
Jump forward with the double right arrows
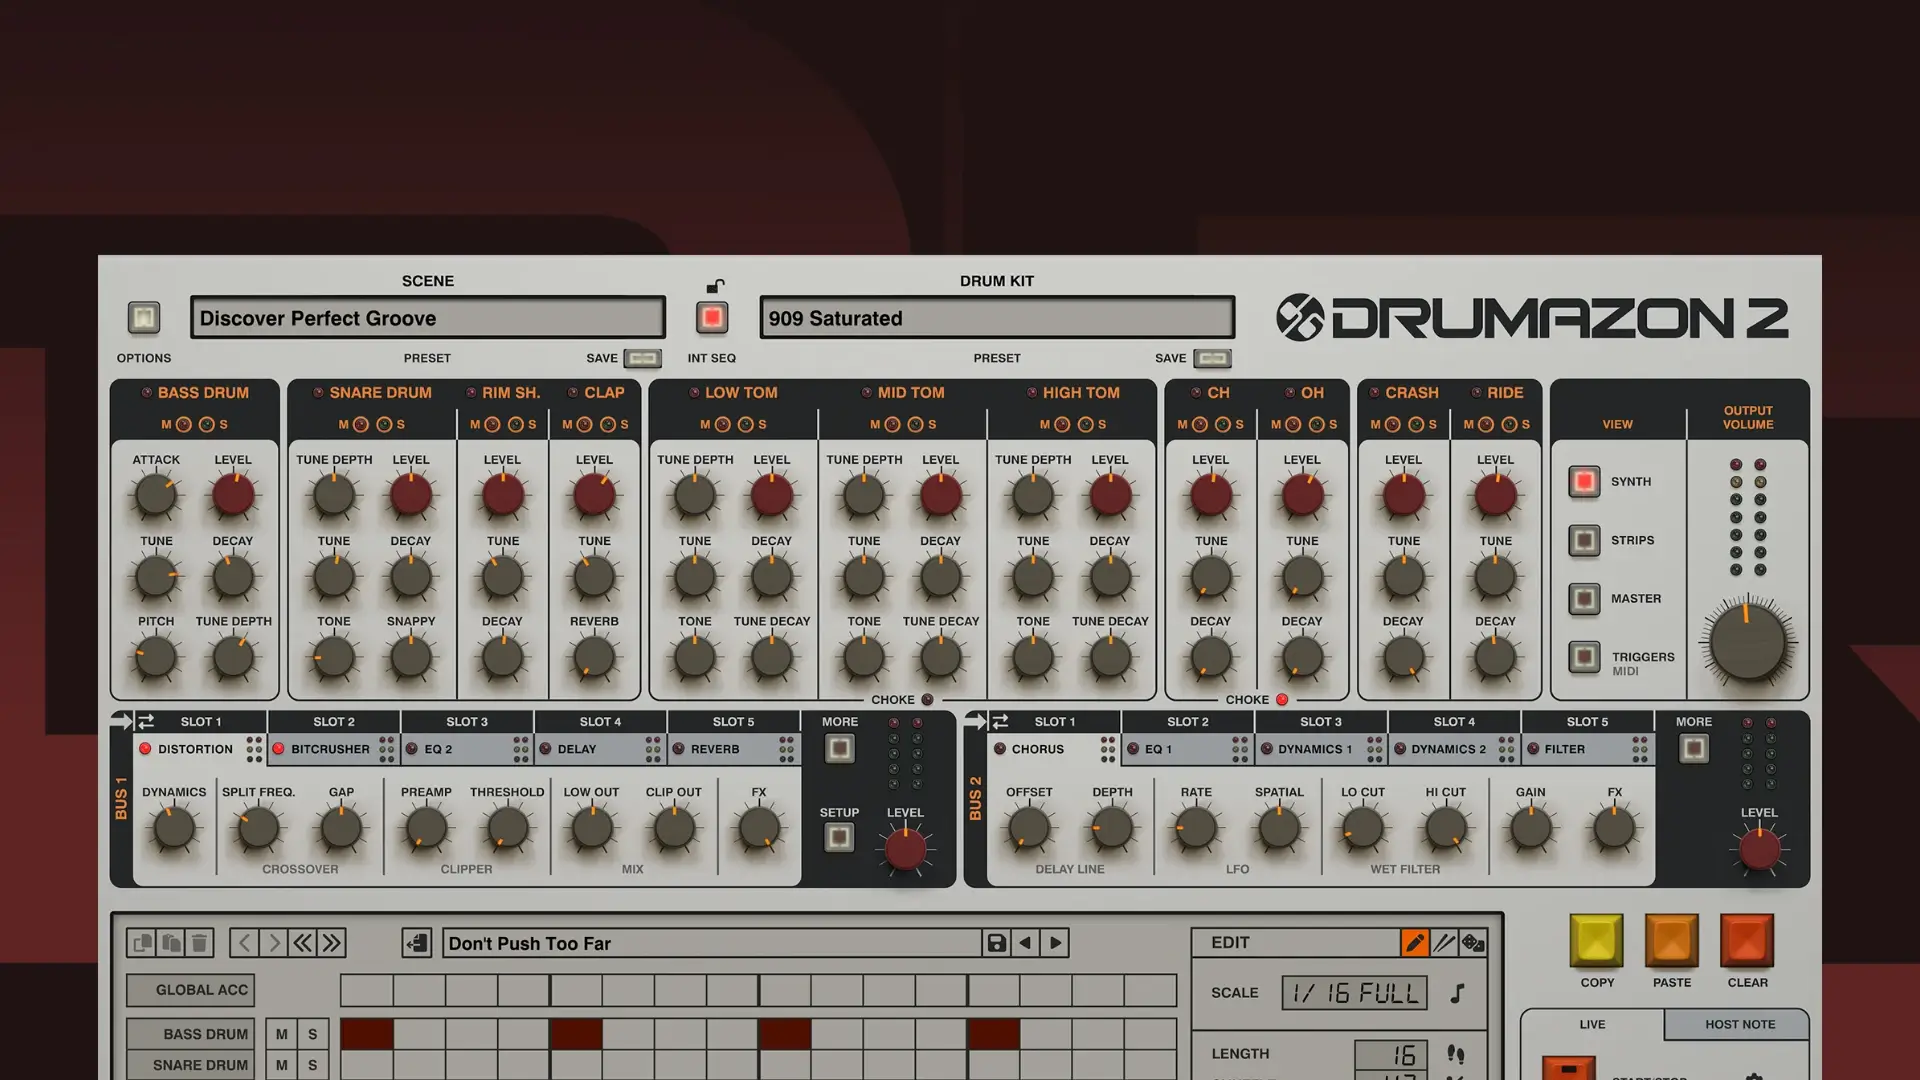point(331,943)
